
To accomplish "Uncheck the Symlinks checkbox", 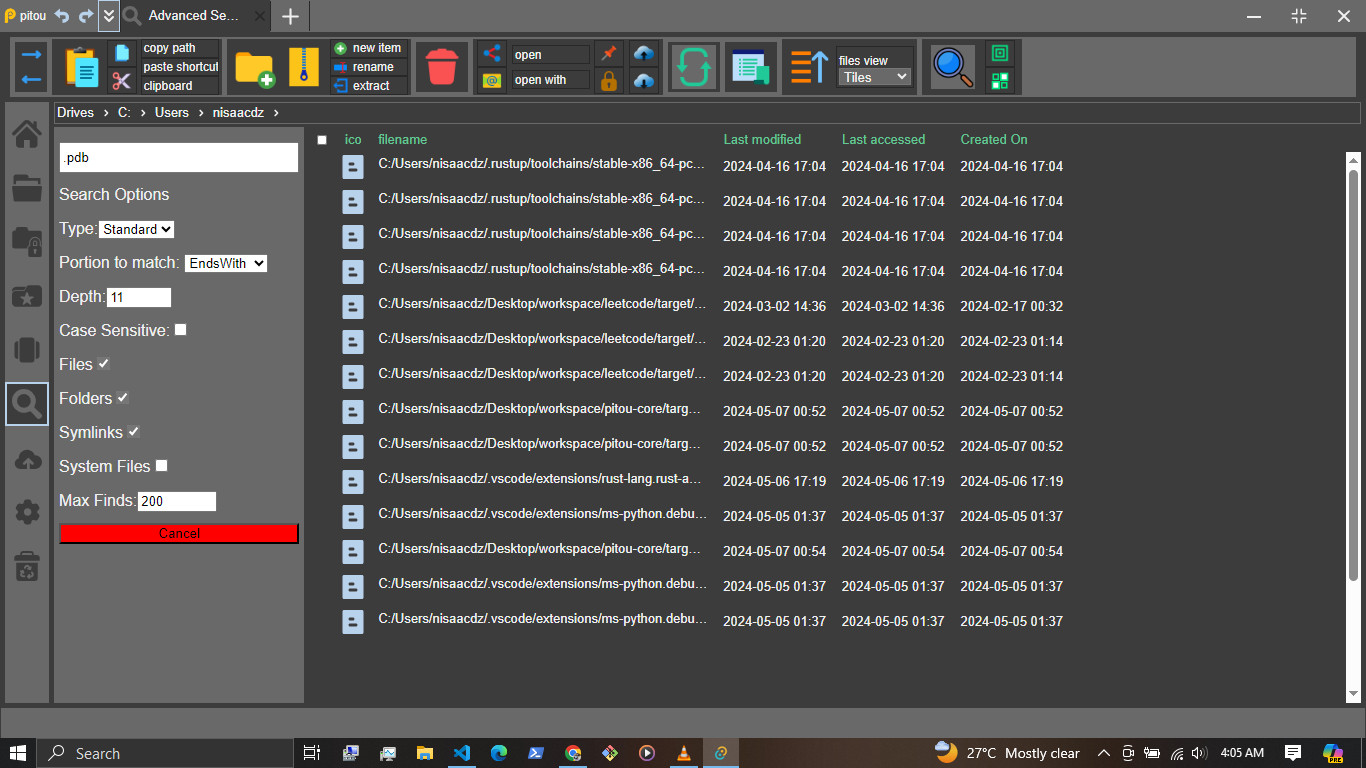I will (133, 431).
